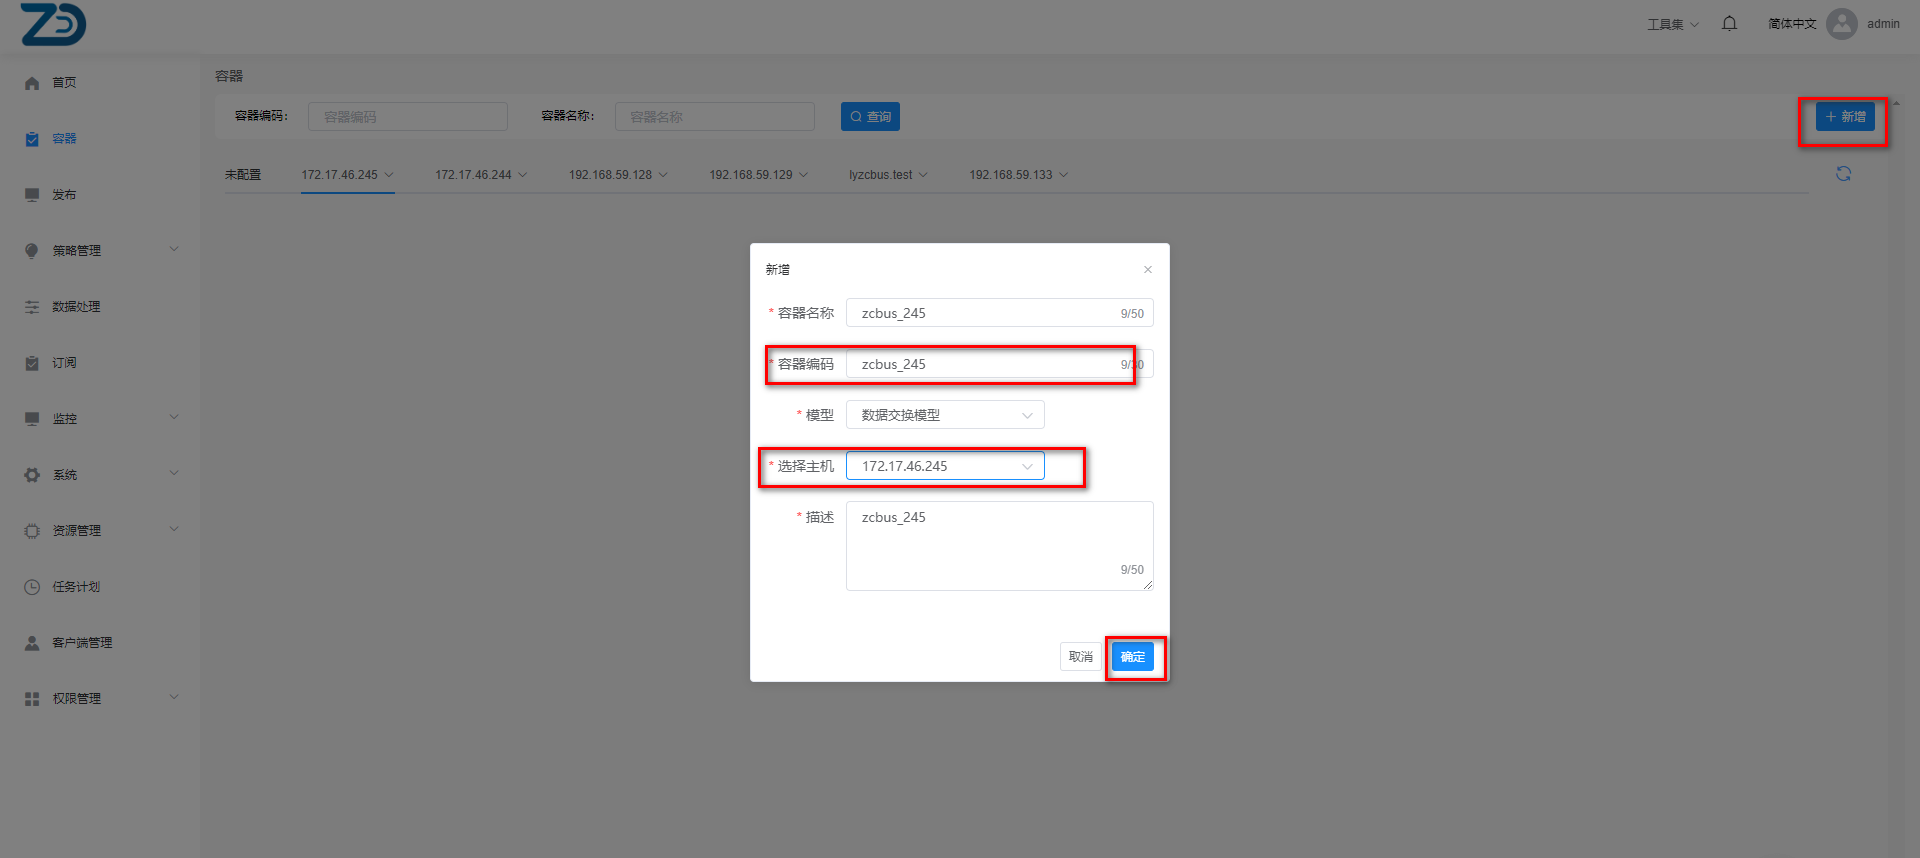
Task: Expand the 工具集 menu
Action: [x=1672, y=24]
